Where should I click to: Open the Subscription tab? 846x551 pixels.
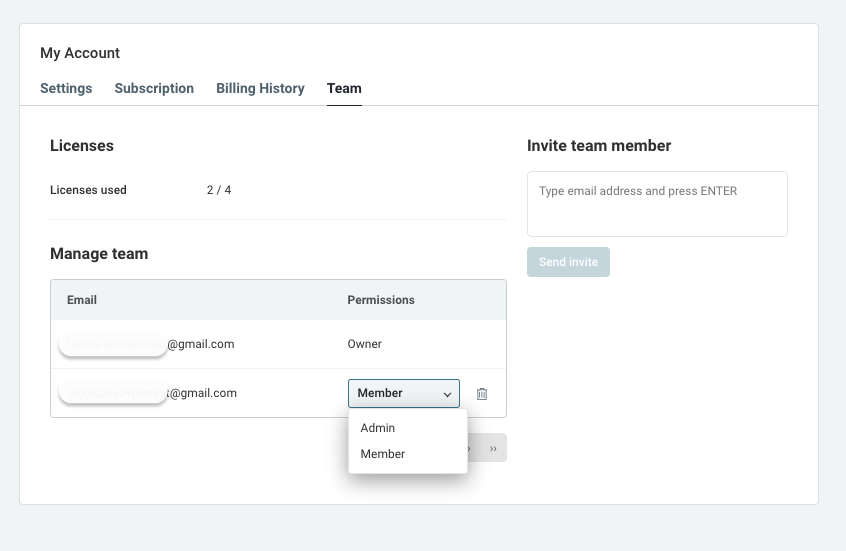click(154, 88)
